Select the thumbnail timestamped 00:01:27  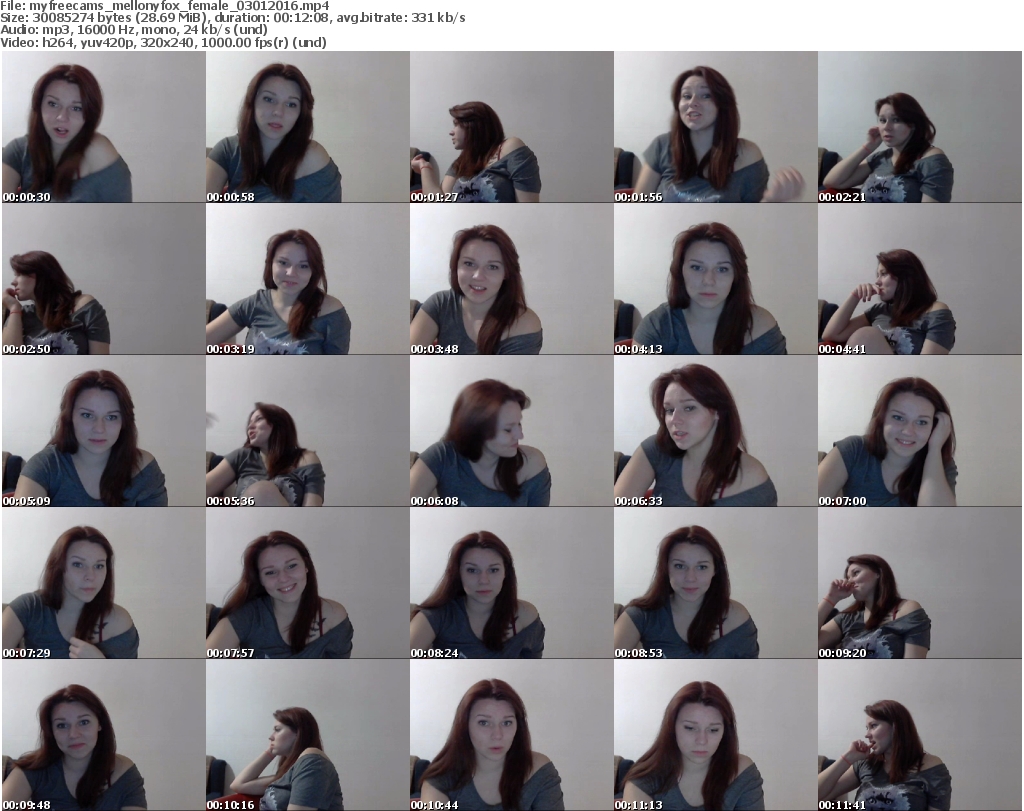(x=511, y=127)
